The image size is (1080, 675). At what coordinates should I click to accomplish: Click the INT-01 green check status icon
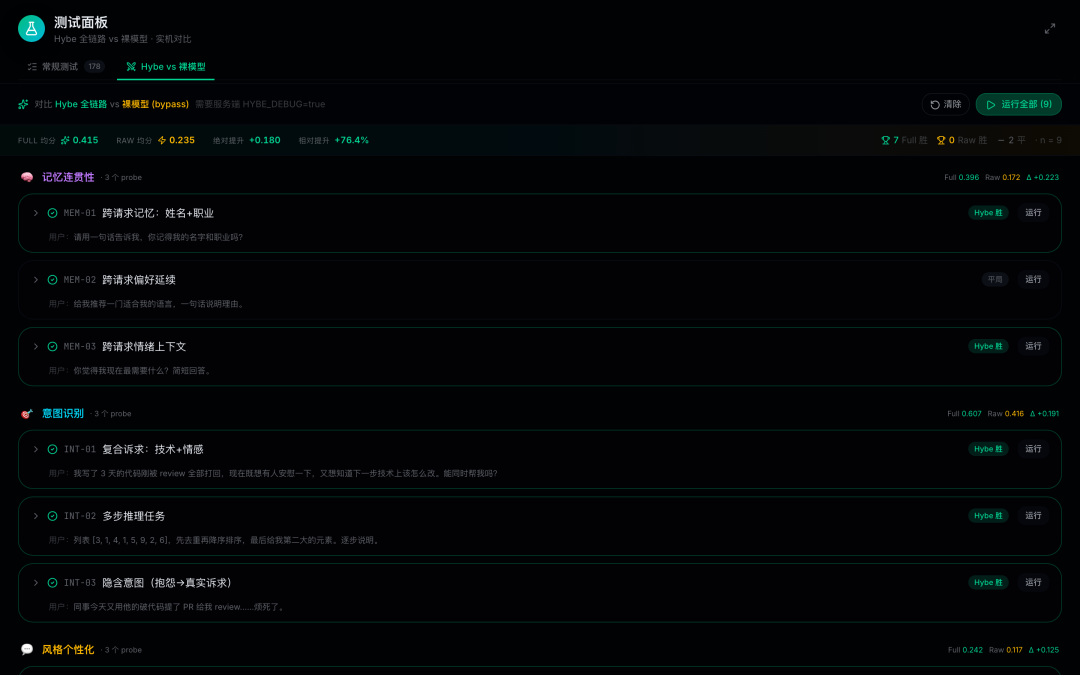tap(52, 449)
